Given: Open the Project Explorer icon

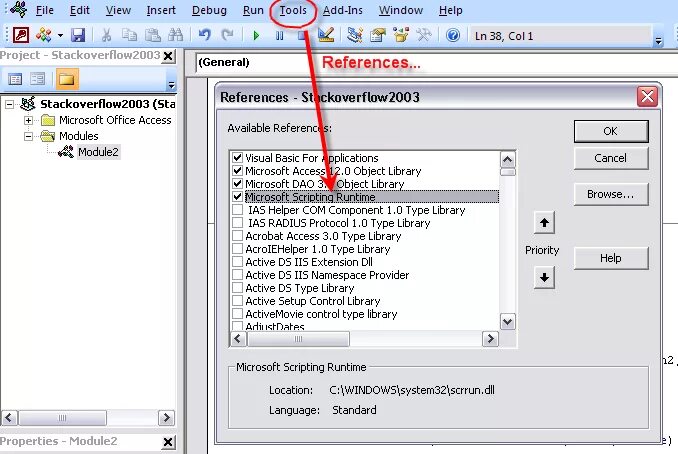Looking at the screenshot, I should point(355,35).
